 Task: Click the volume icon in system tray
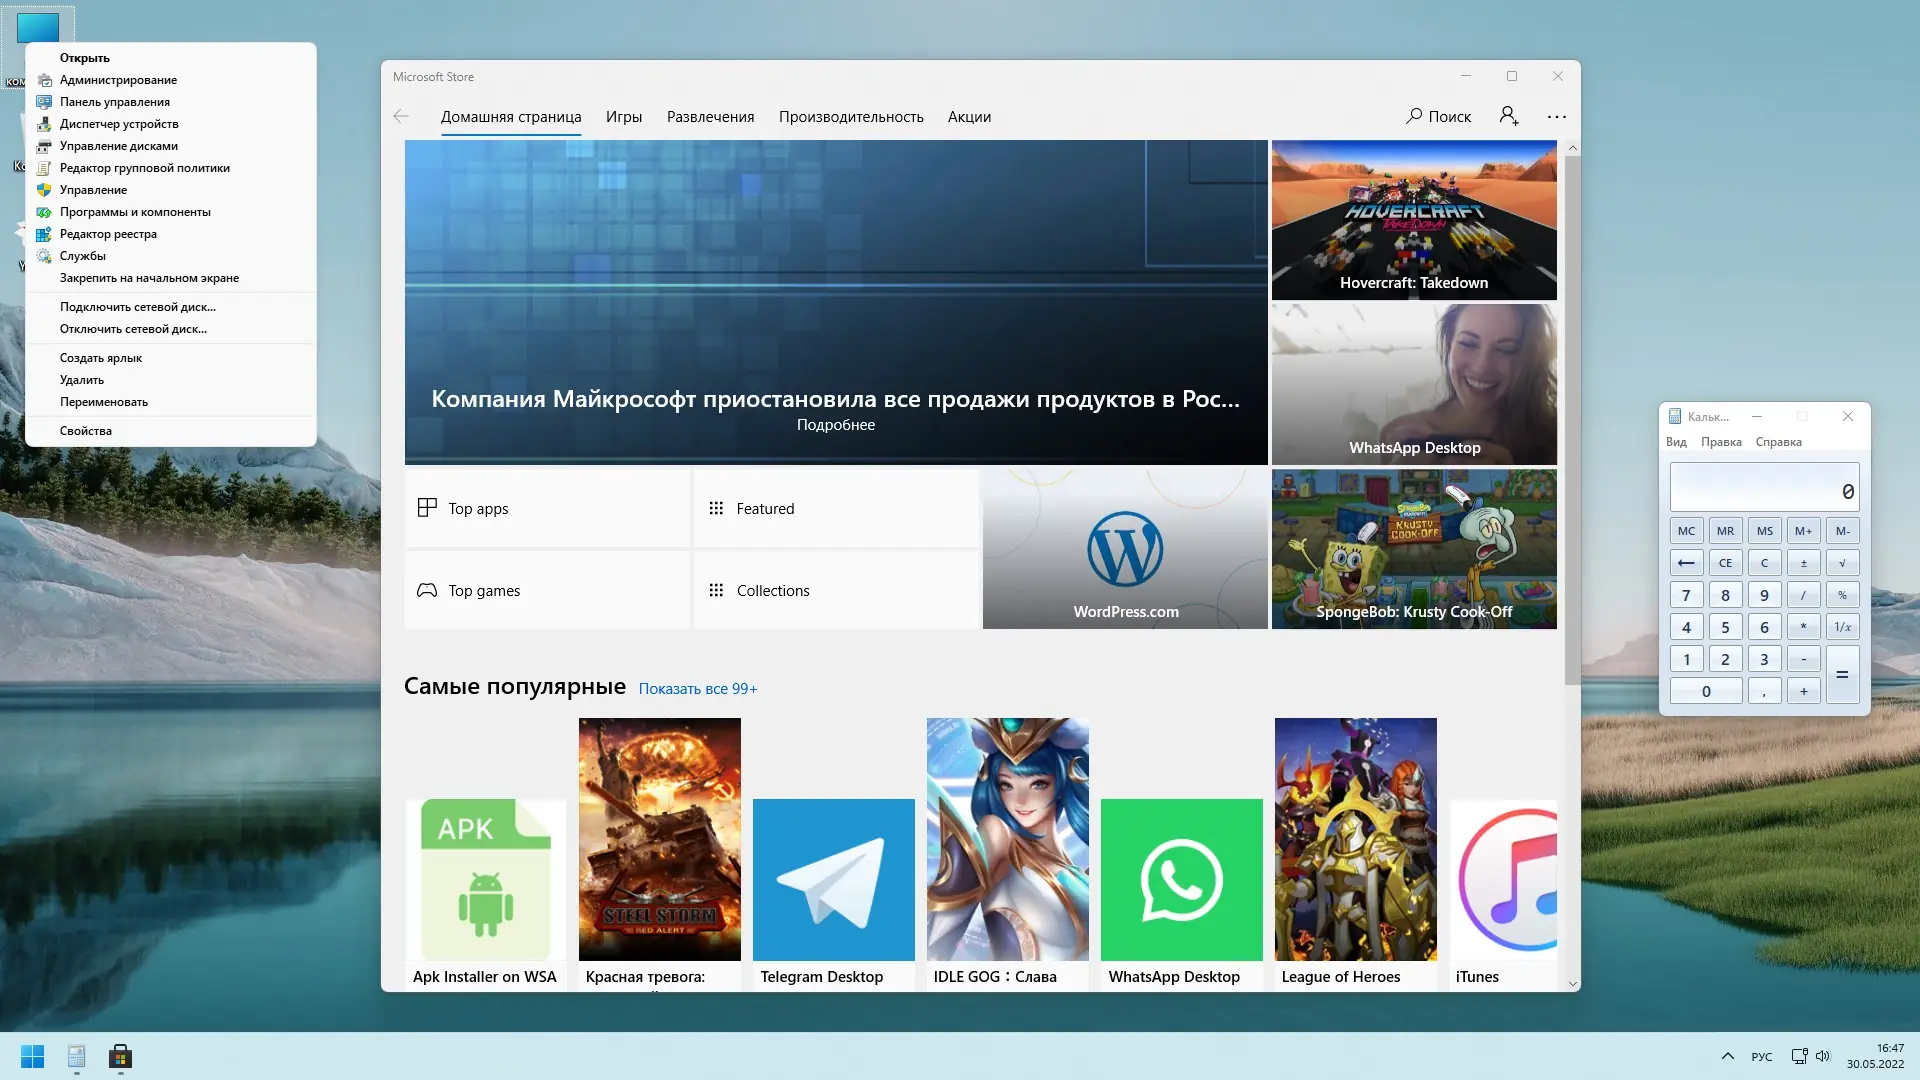click(1822, 1056)
